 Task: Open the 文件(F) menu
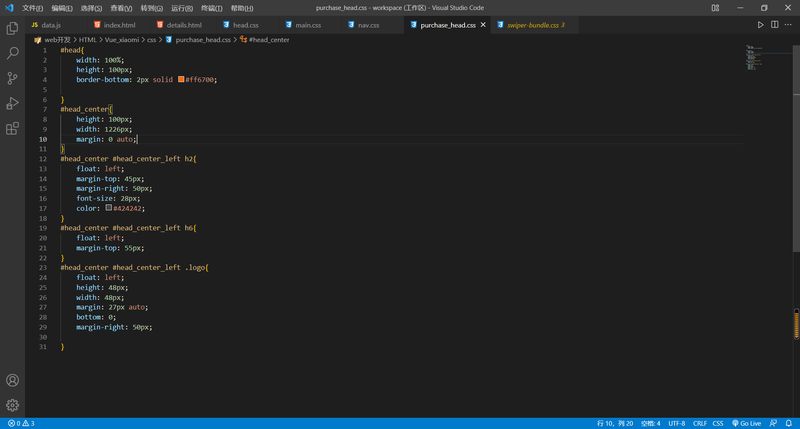[x=32, y=8]
